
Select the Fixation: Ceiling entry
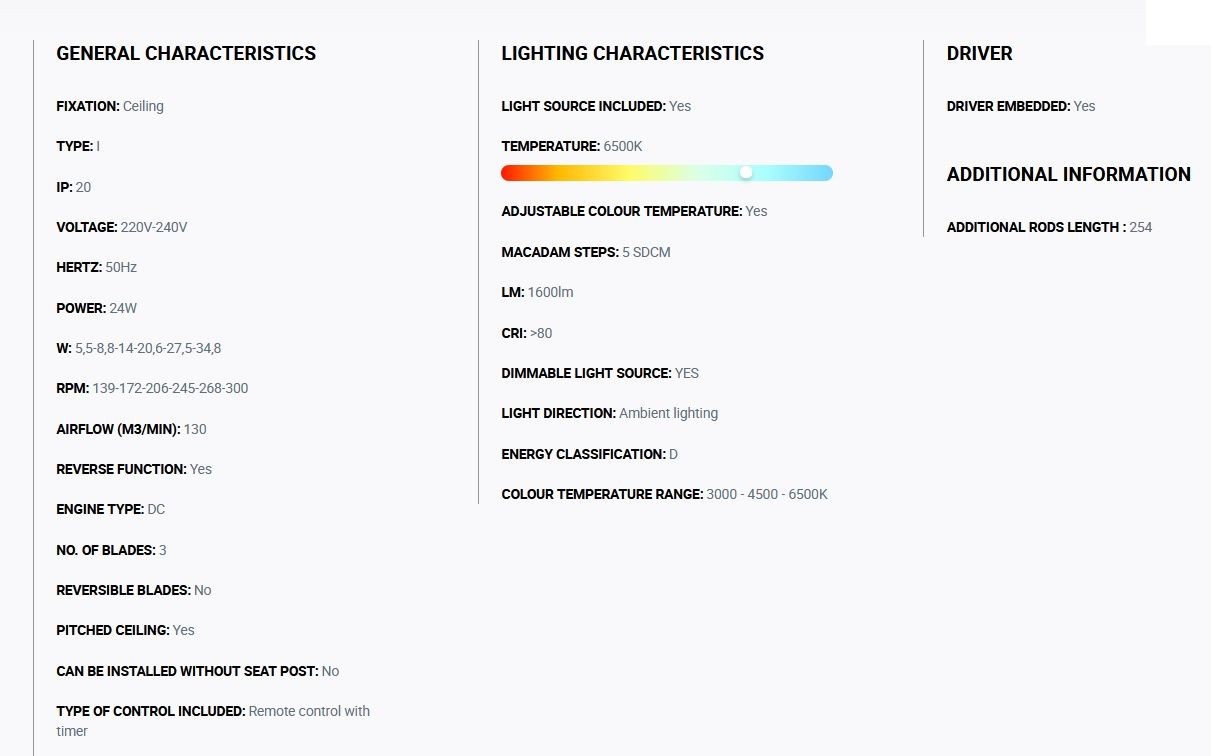point(110,106)
